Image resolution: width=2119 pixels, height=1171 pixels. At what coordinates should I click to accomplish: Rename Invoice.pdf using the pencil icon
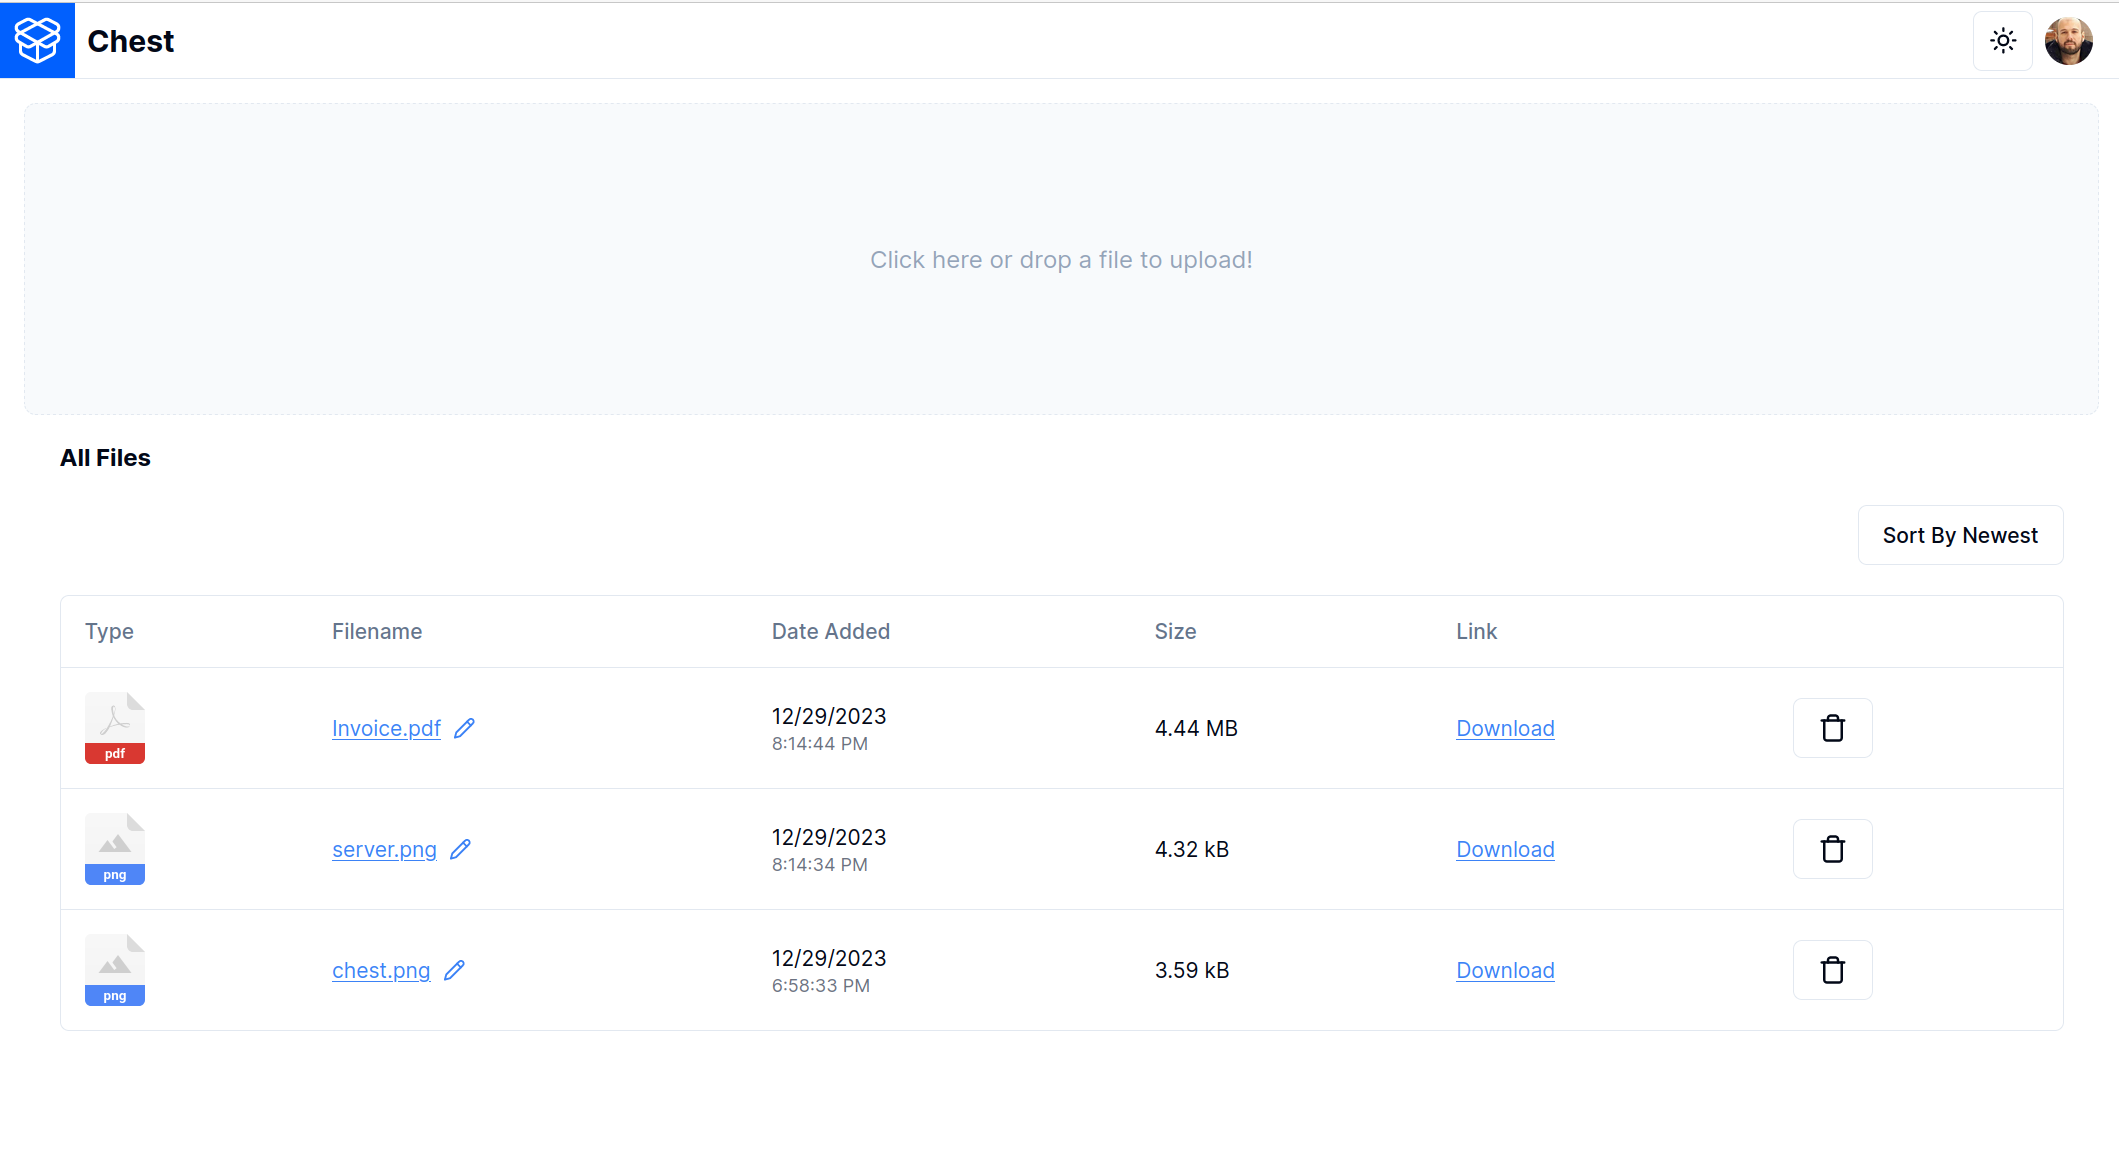click(464, 728)
